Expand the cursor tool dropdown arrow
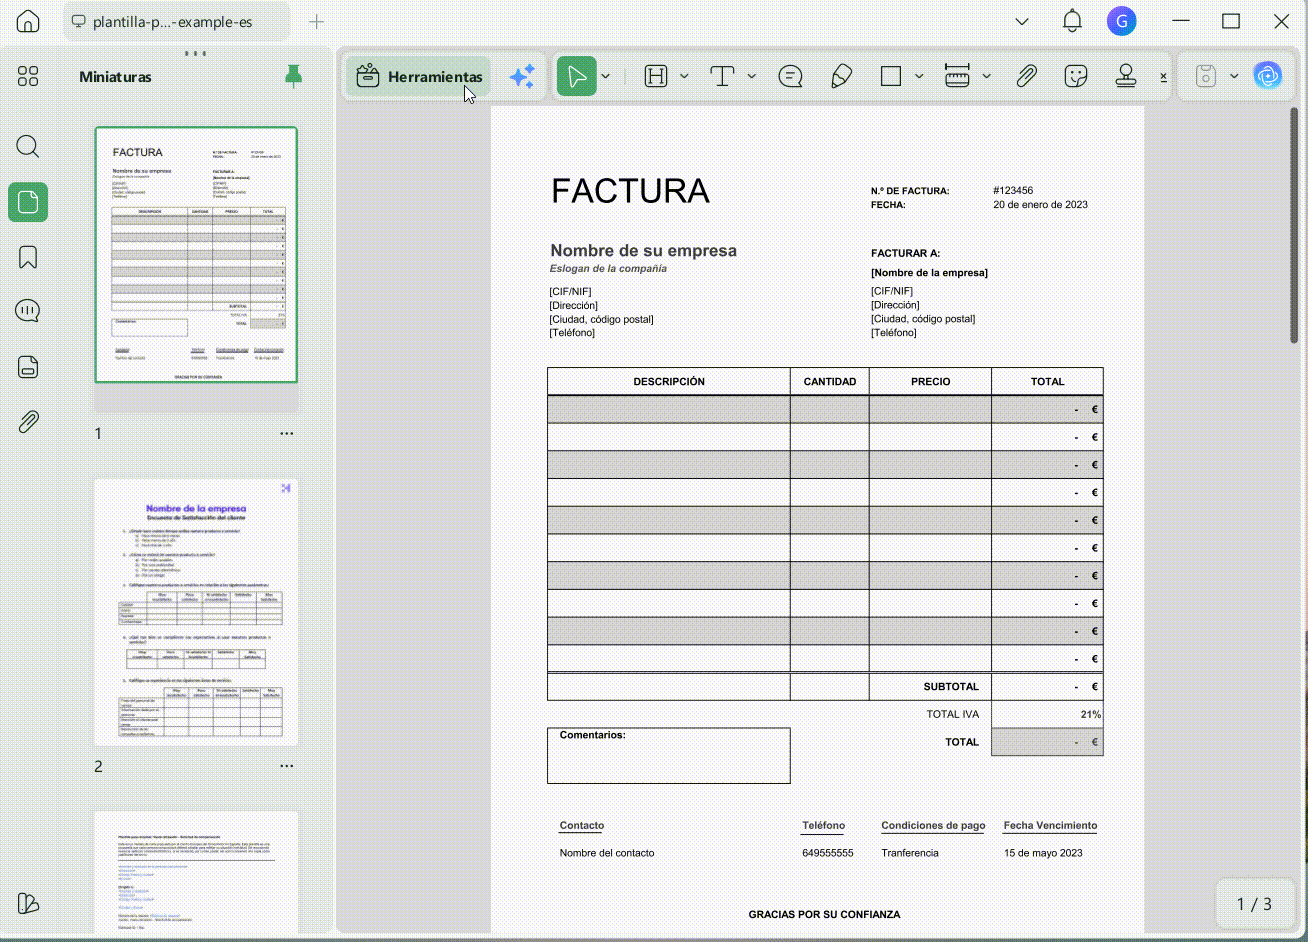The width and height of the screenshot is (1308, 942). point(606,77)
